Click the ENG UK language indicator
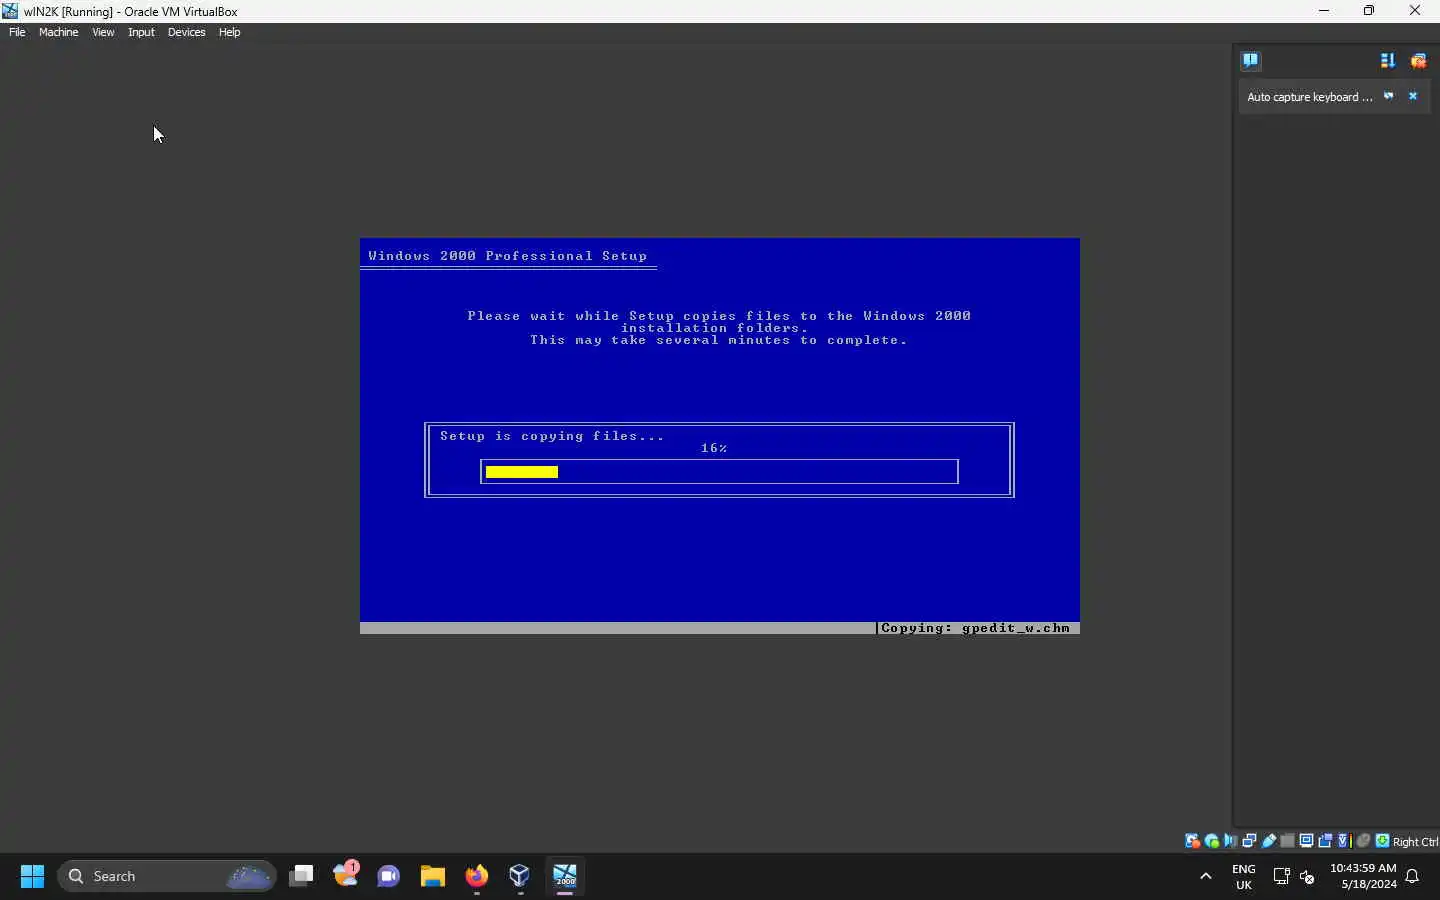Image resolution: width=1440 pixels, height=900 pixels. tap(1244, 876)
